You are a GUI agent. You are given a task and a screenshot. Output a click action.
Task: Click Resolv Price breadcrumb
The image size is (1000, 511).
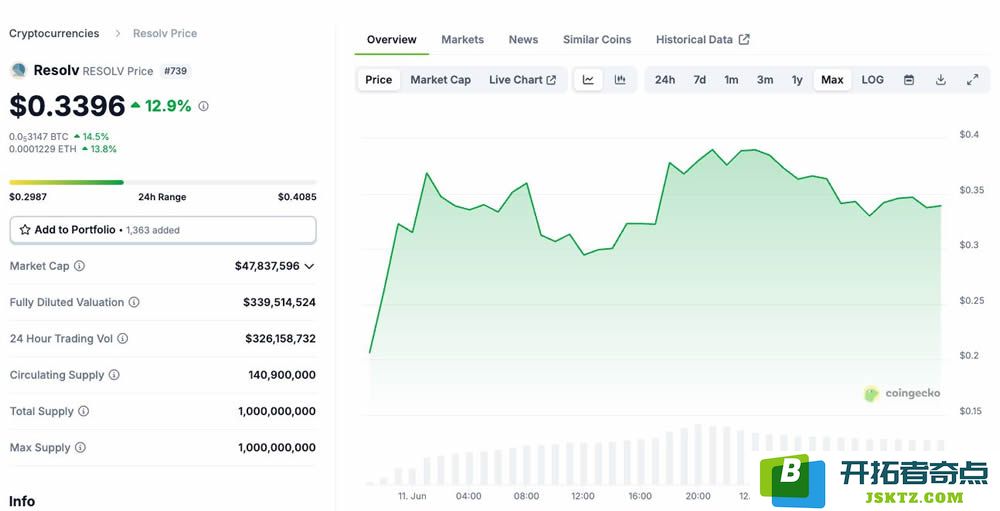coord(165,33)
